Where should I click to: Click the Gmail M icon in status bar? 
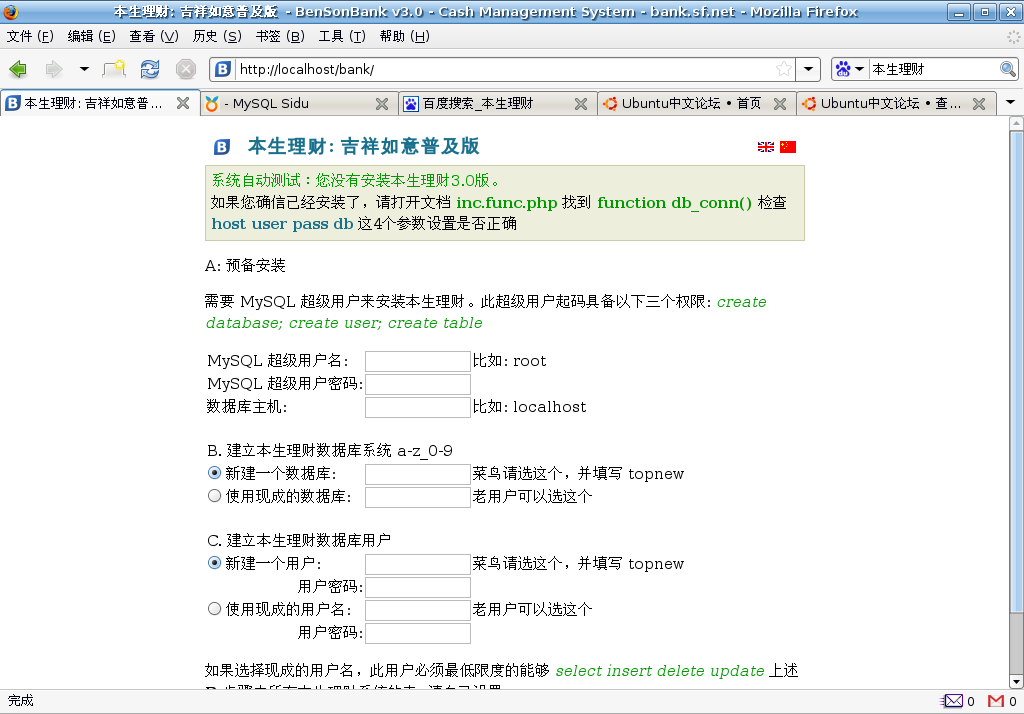tap(996, 701)
